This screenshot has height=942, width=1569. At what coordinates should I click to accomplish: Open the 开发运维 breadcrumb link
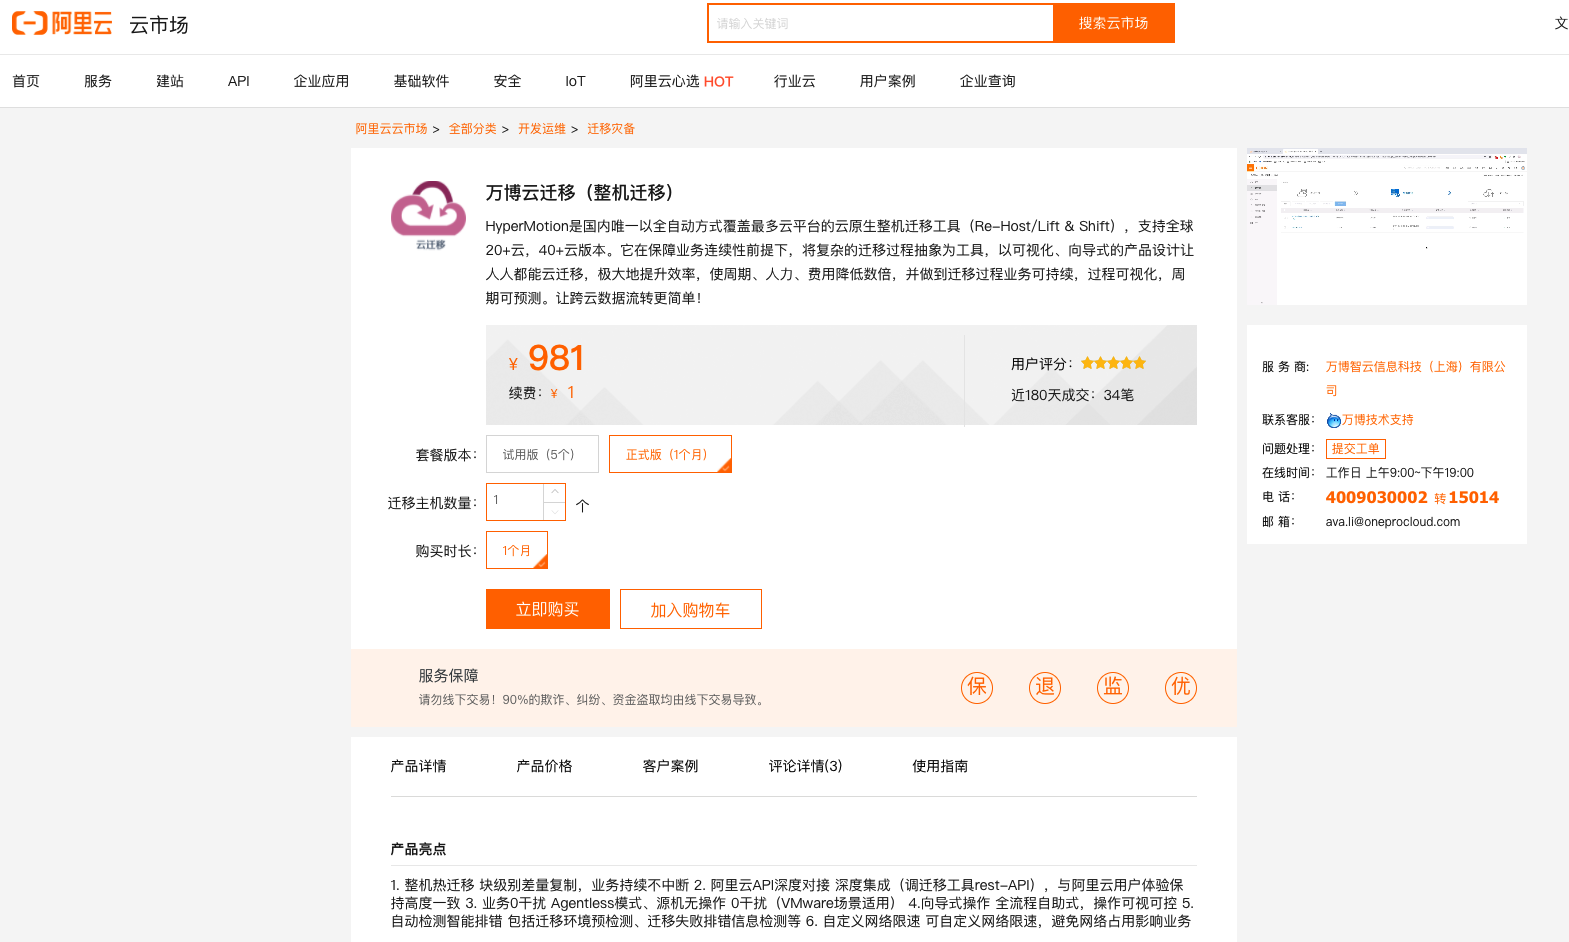point(542,129)
